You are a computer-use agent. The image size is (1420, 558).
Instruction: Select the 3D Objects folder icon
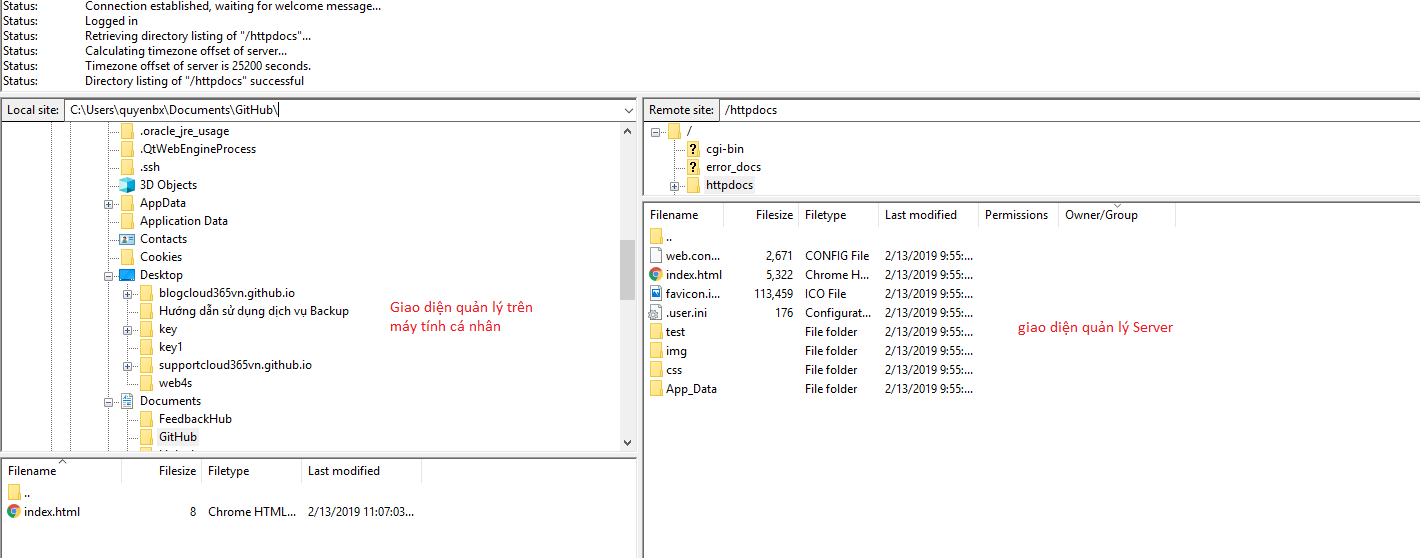pyautogui.click(x=127, y=185)
